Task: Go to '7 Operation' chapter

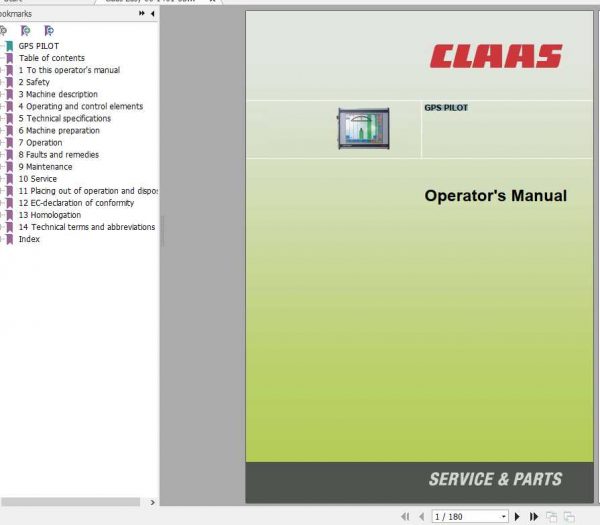Action: (41, 142)
